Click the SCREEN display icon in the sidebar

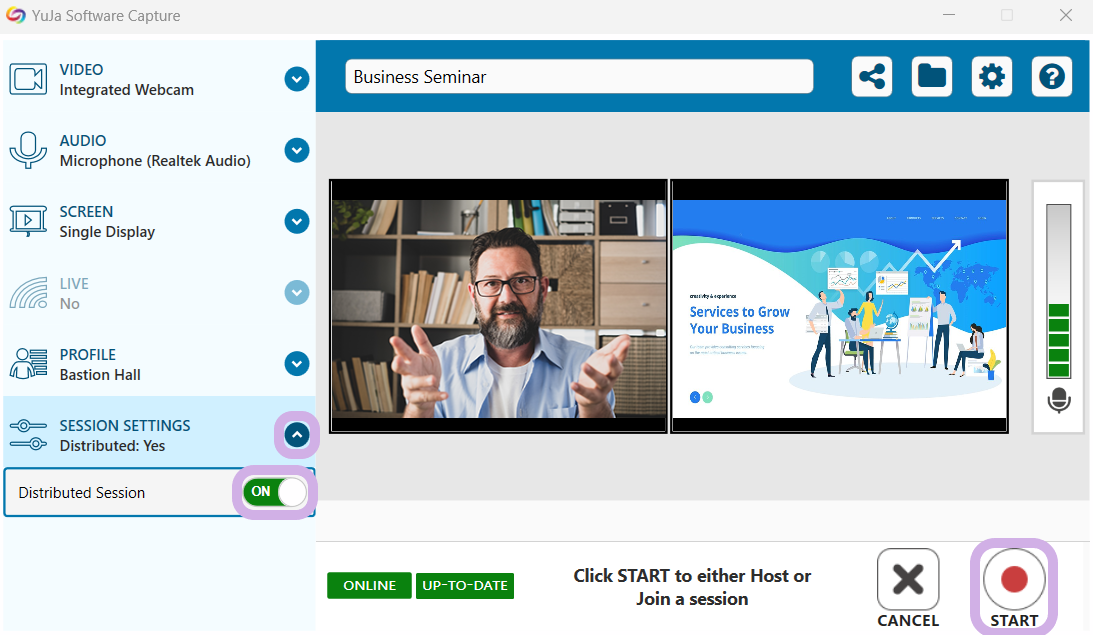28,221
